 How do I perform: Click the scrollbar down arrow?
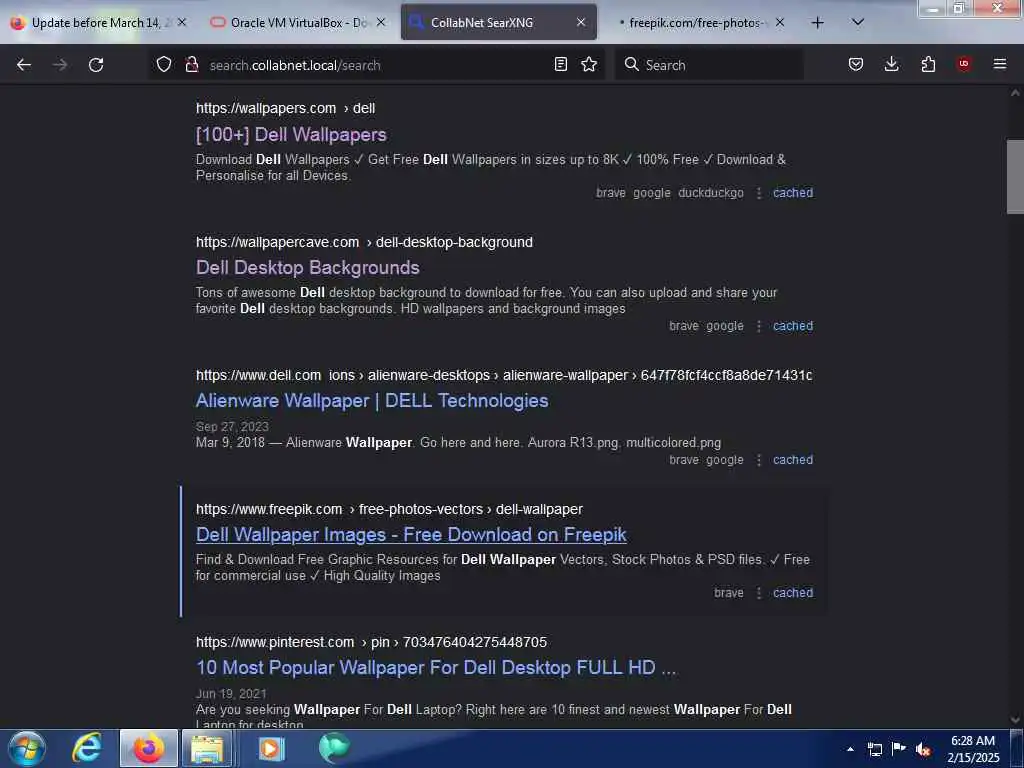1015,720
